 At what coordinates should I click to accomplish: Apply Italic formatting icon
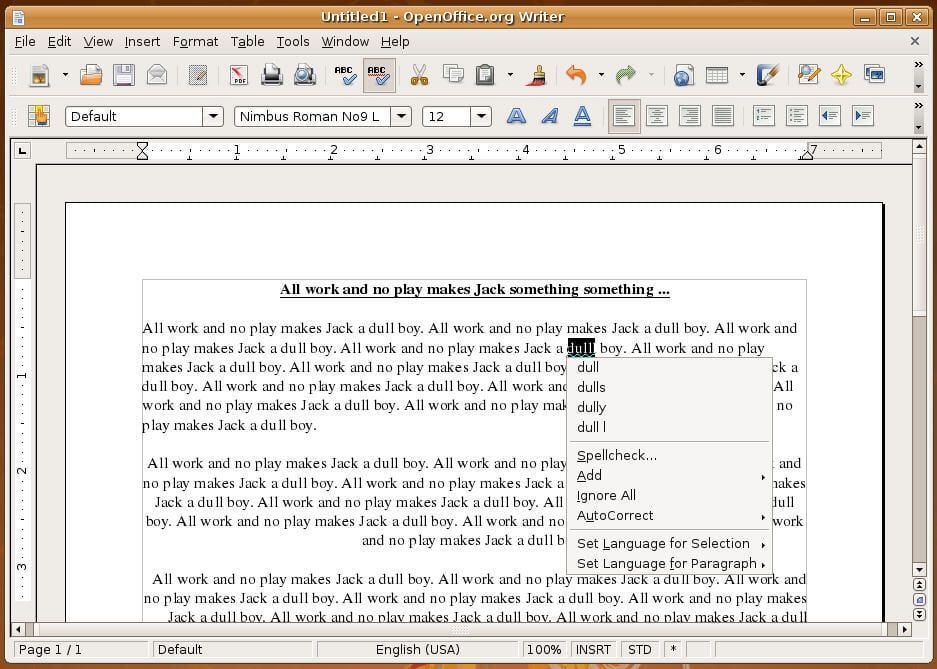tap(549, 116)
